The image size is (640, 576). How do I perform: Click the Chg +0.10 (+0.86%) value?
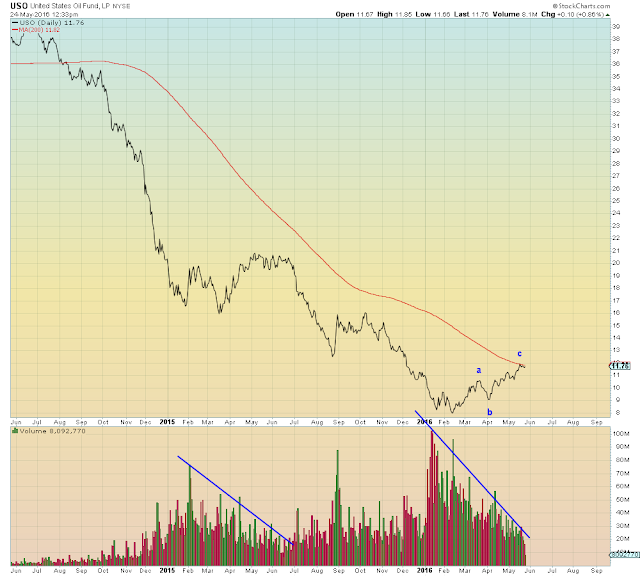tap(573, 14)
